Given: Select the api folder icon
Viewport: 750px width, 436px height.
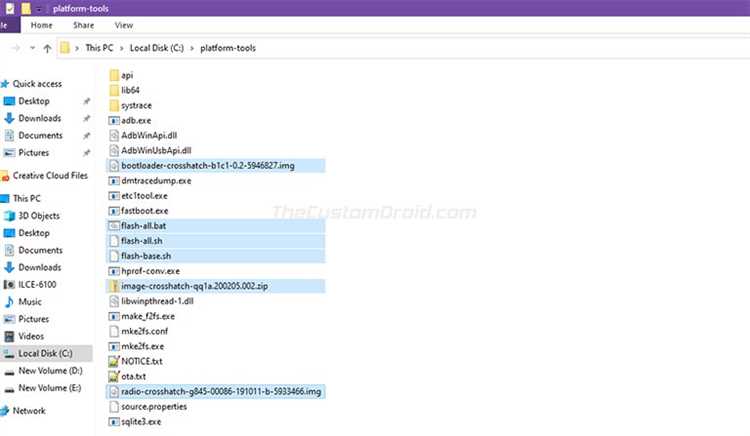Looking at the screenshot, I should 112,75.
